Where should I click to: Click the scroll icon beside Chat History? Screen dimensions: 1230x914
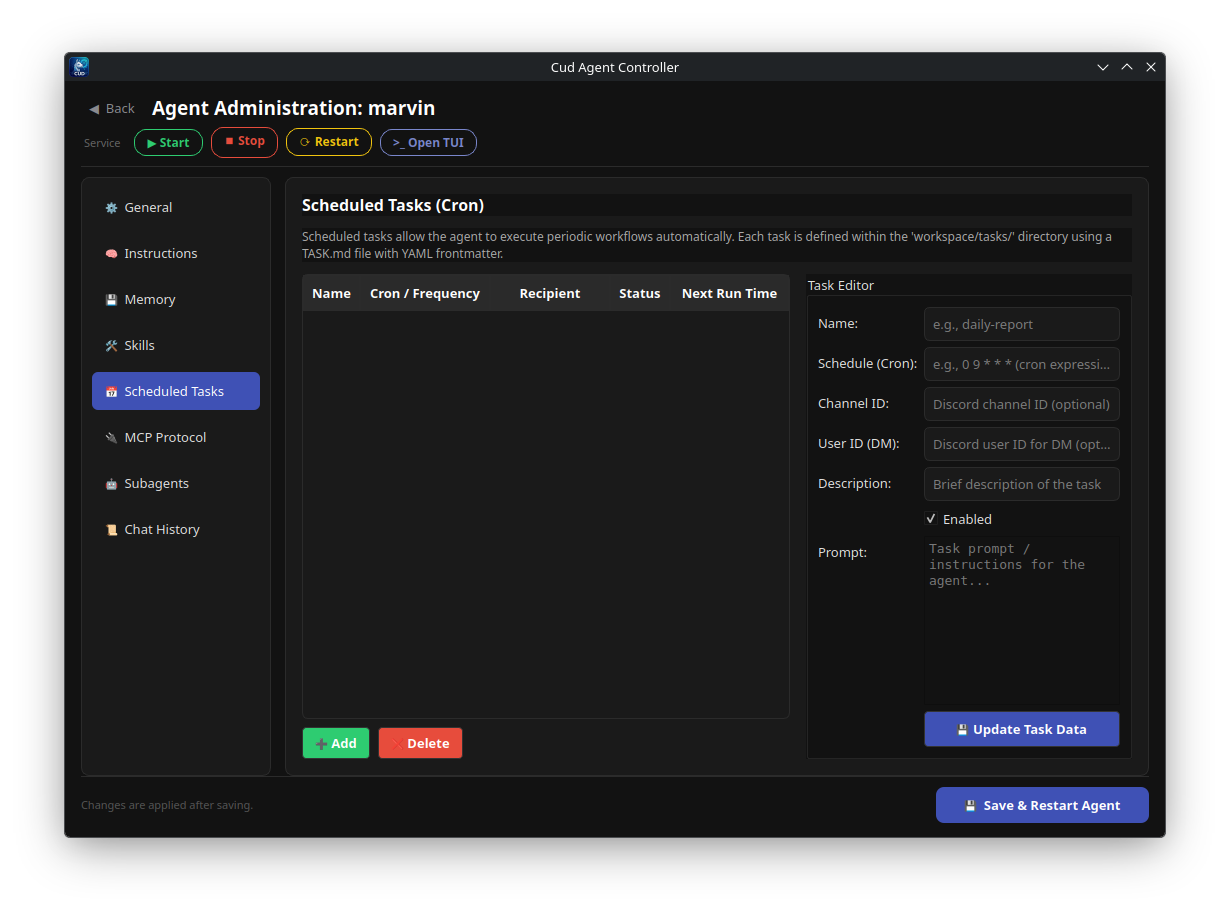111,530
